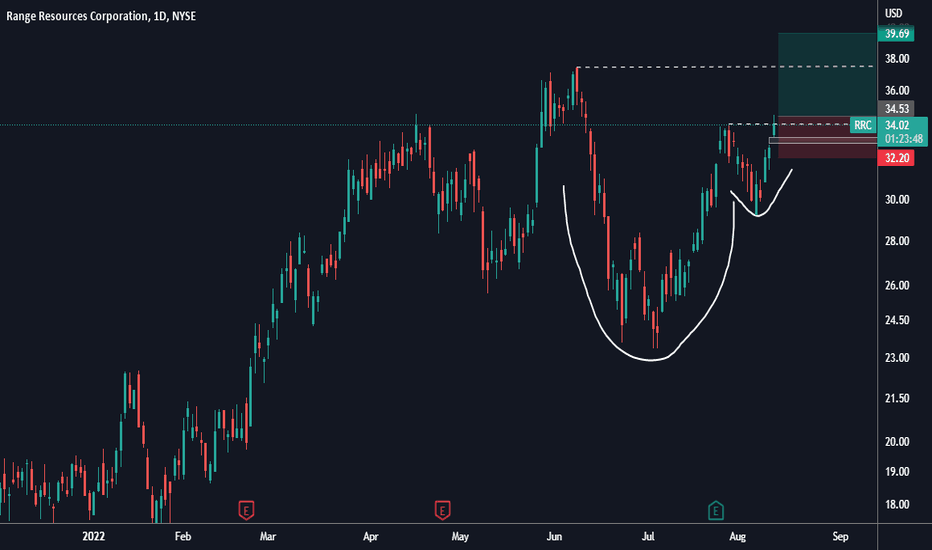
Task: Select the upper dashed line near 37.50
Action: [x=725, y=67]
